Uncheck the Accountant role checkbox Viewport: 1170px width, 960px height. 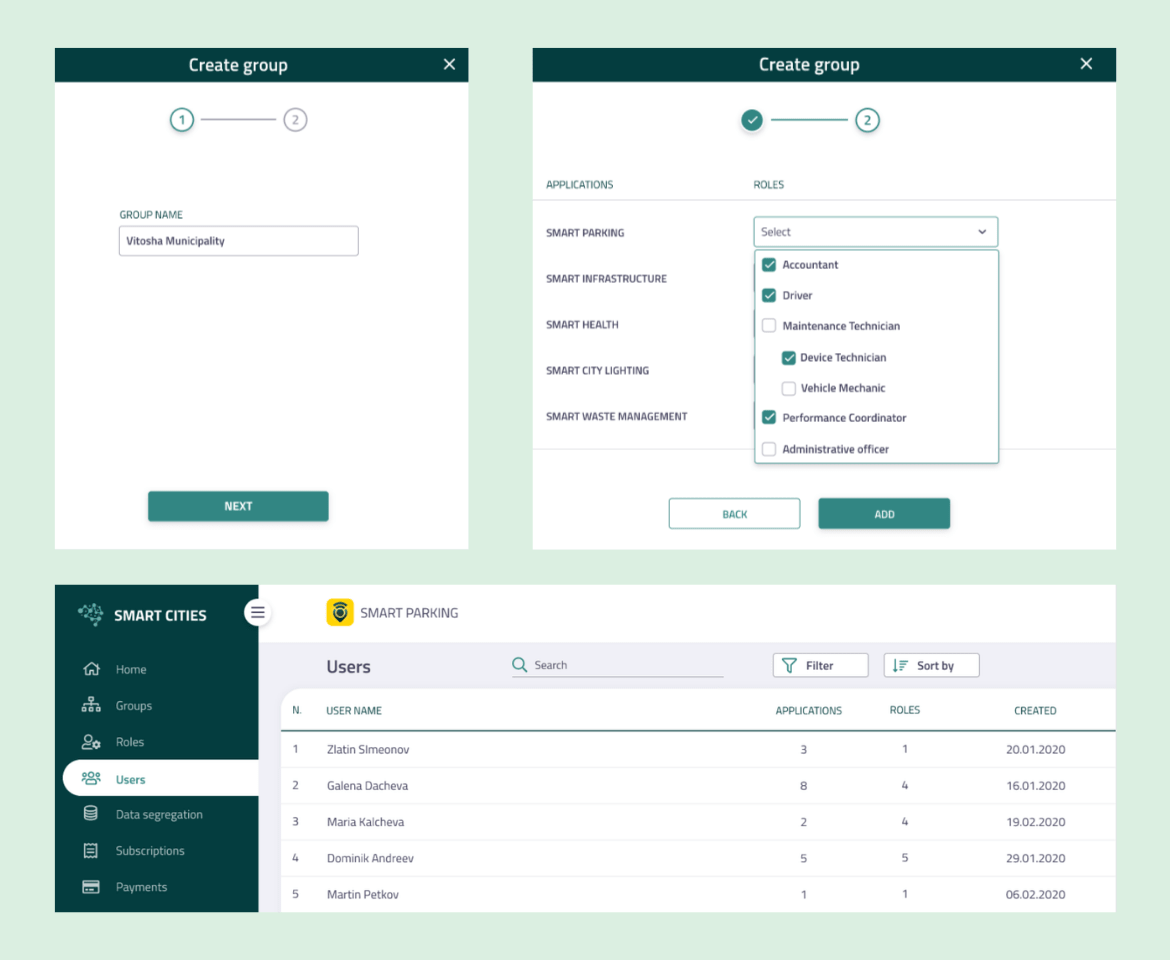(x=769, y=265)
